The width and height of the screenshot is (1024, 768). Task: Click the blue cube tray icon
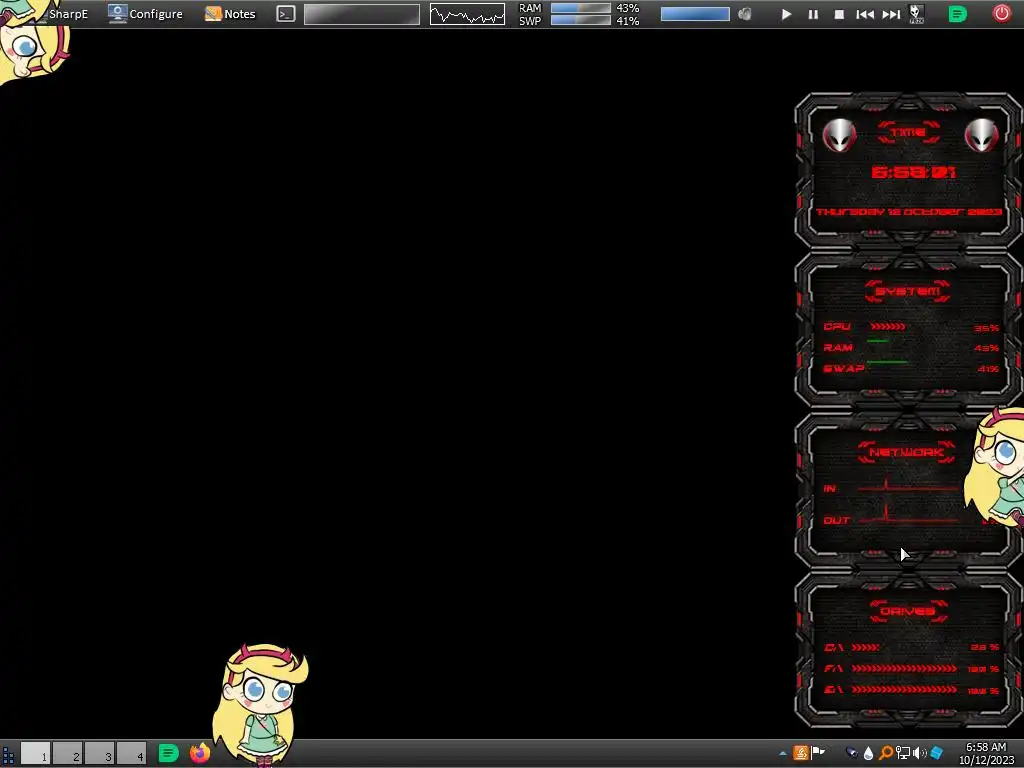[x=936, y=753]
